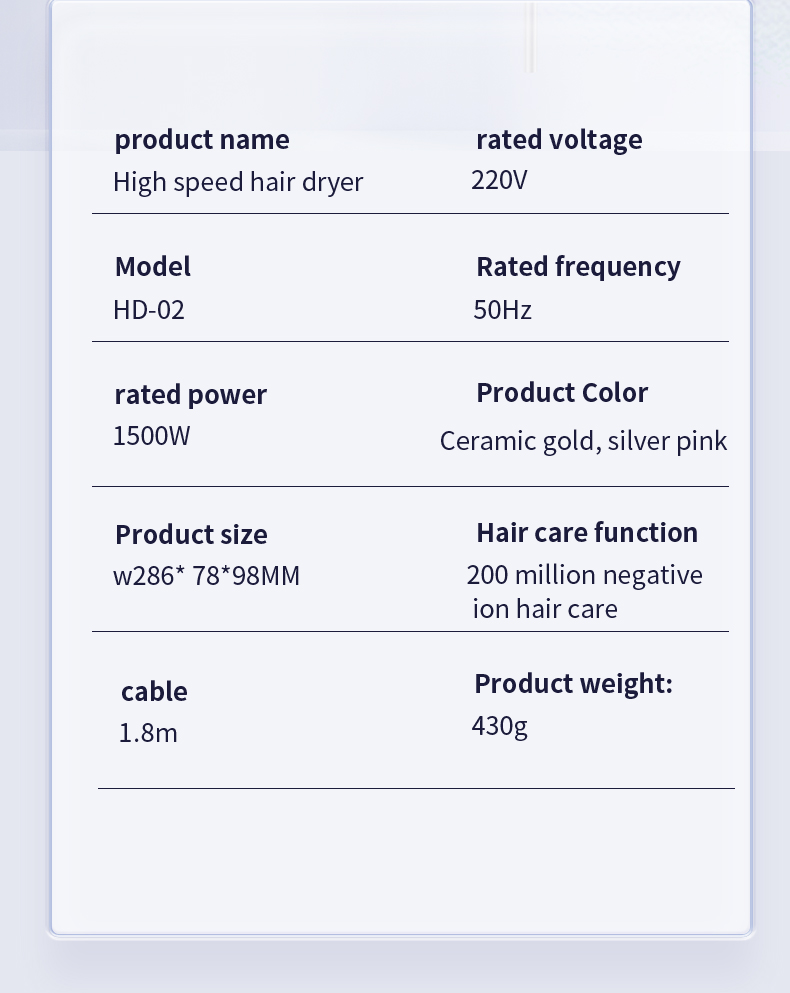This screenshot has height=993, width=790.
Task: Select the w286* 78*98MM dimensions
Action: 207,576
